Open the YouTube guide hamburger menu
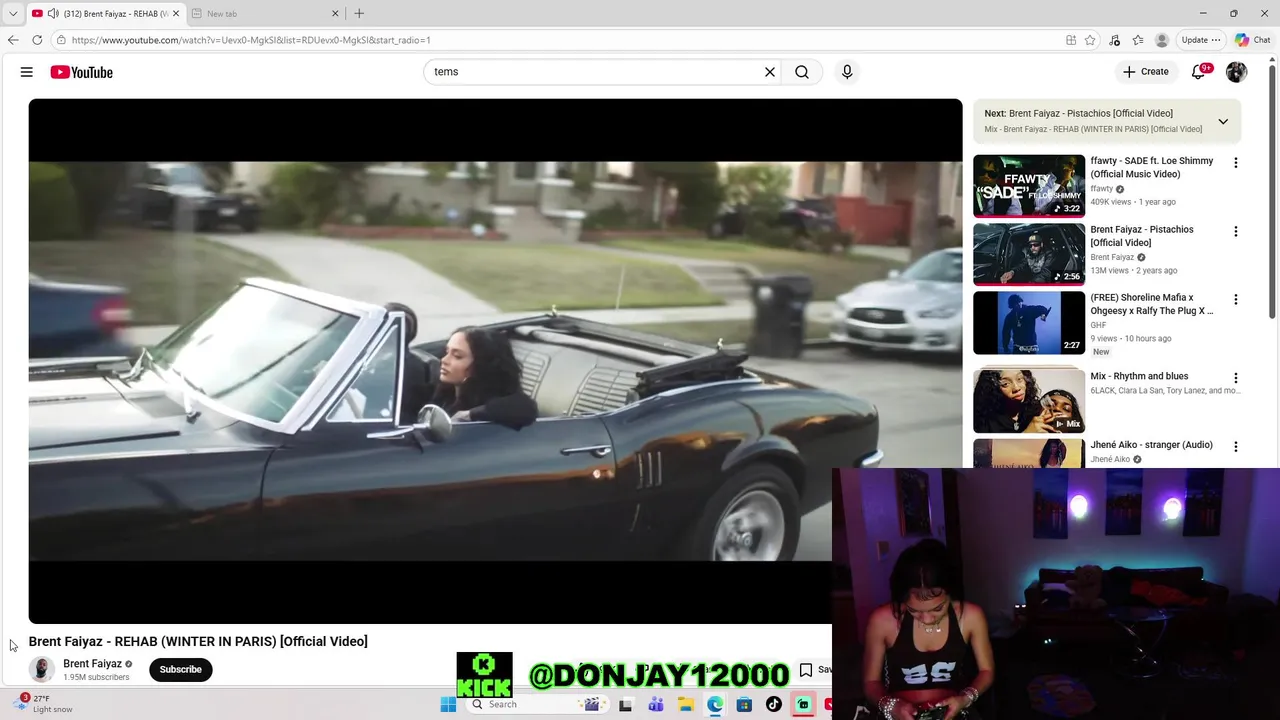 27,72
